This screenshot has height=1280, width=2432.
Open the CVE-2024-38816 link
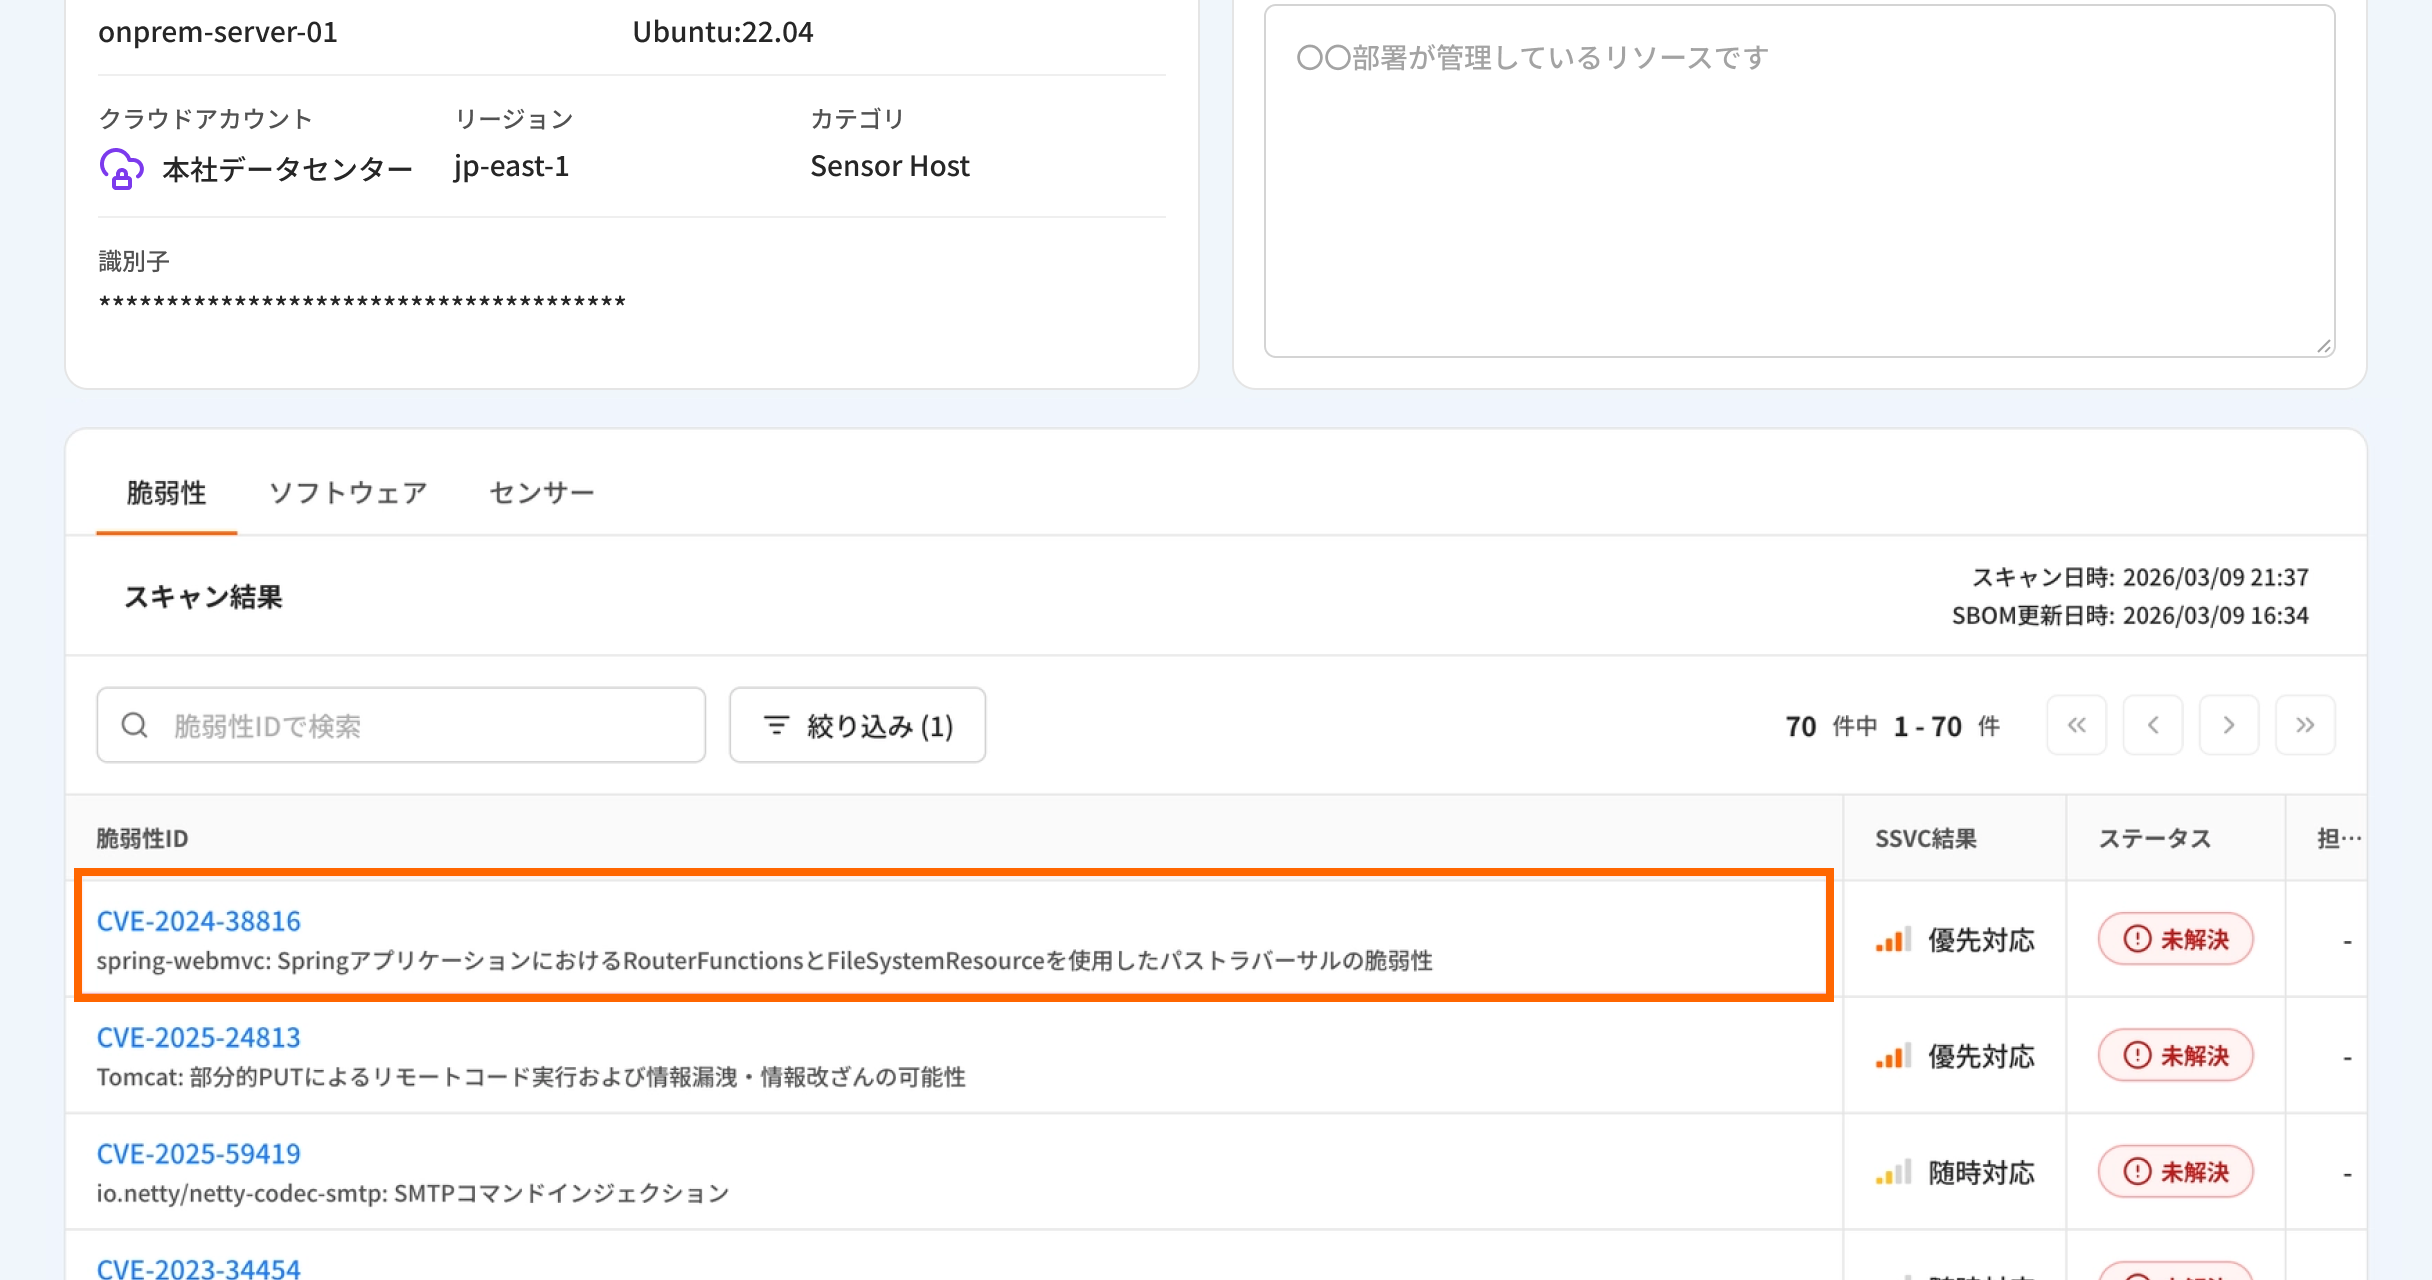point(198,921)
